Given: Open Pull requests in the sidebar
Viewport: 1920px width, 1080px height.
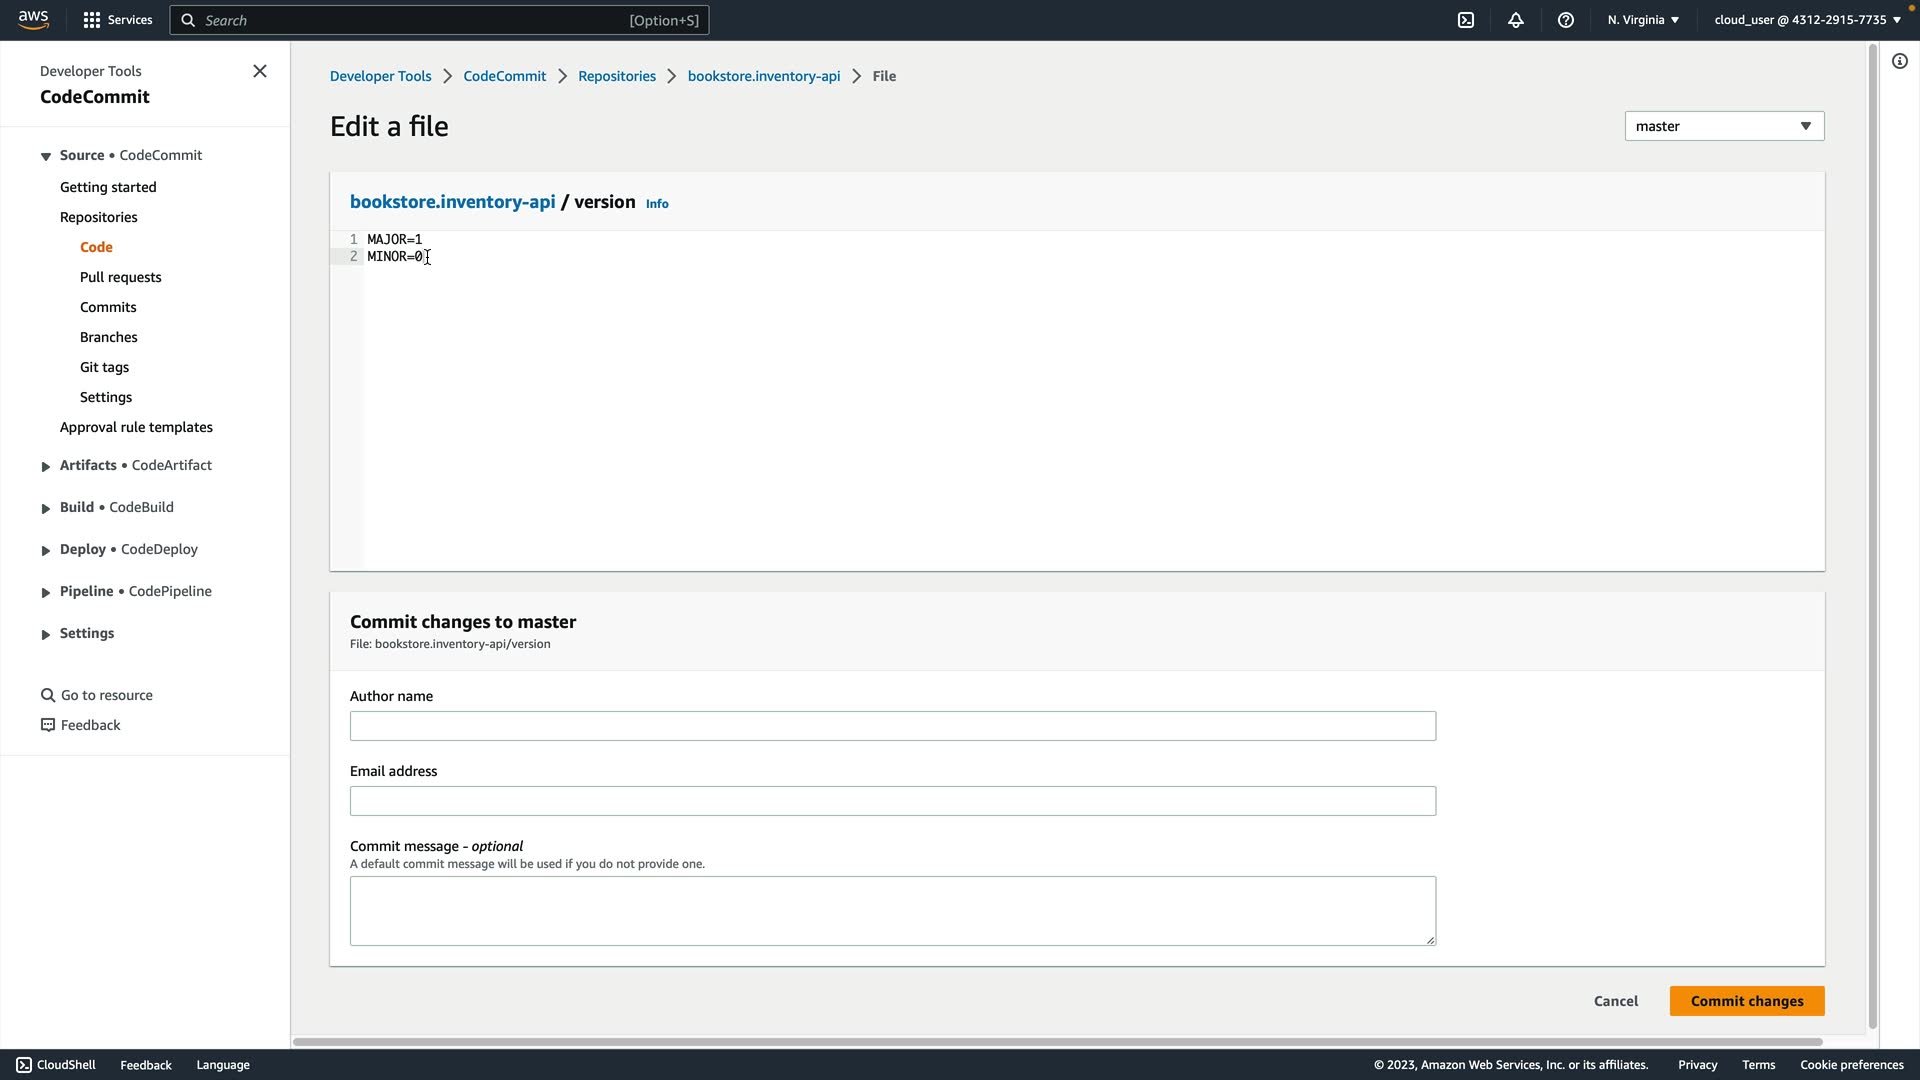Looking at the screenshot, I should 120,277.
